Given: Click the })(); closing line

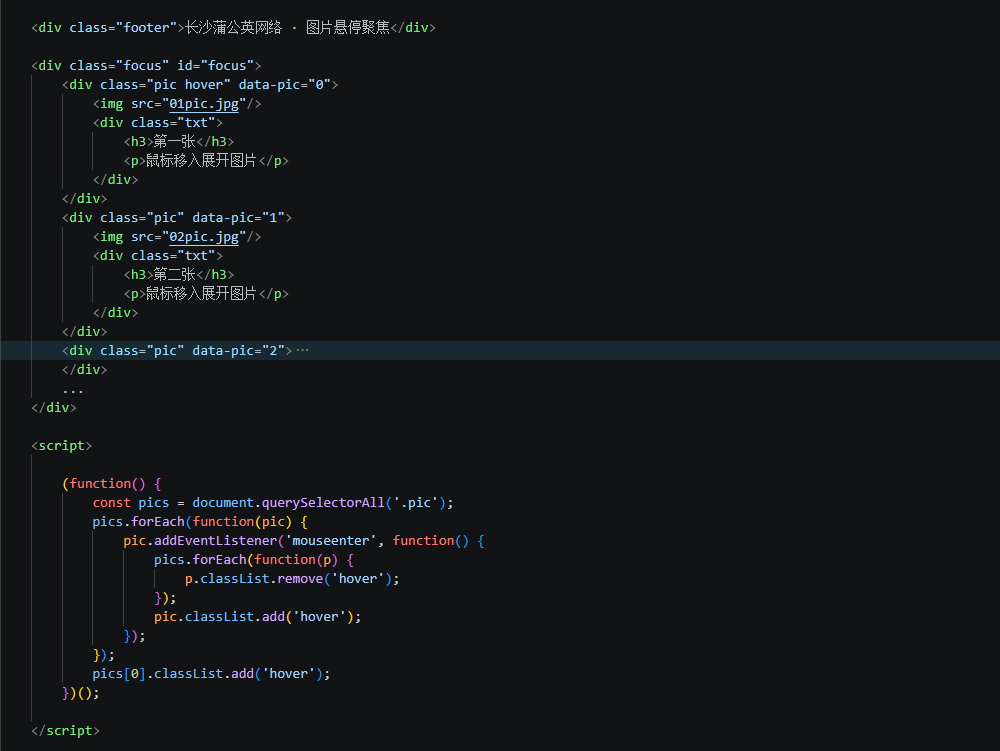Looking at the screenshot, I should pos(81,693).
